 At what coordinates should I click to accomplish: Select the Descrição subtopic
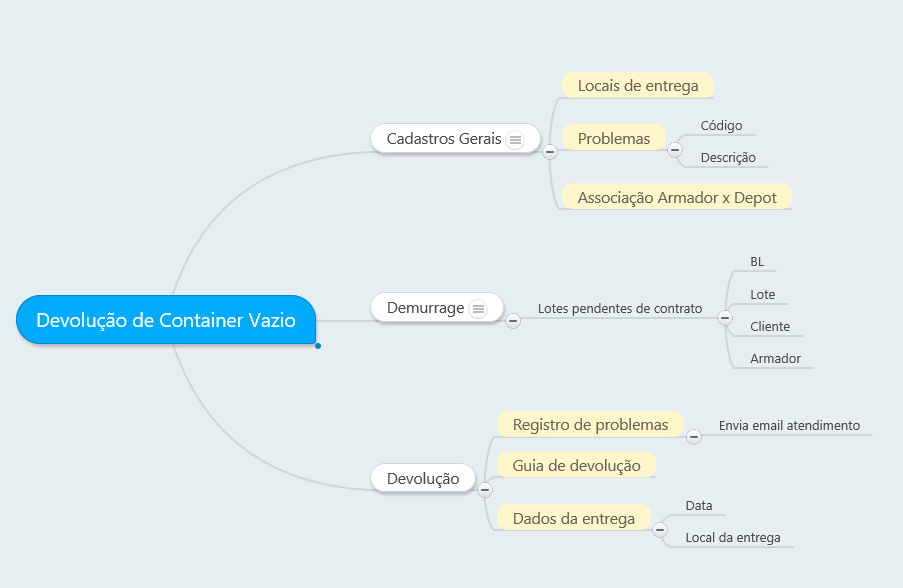coord(728,157)
